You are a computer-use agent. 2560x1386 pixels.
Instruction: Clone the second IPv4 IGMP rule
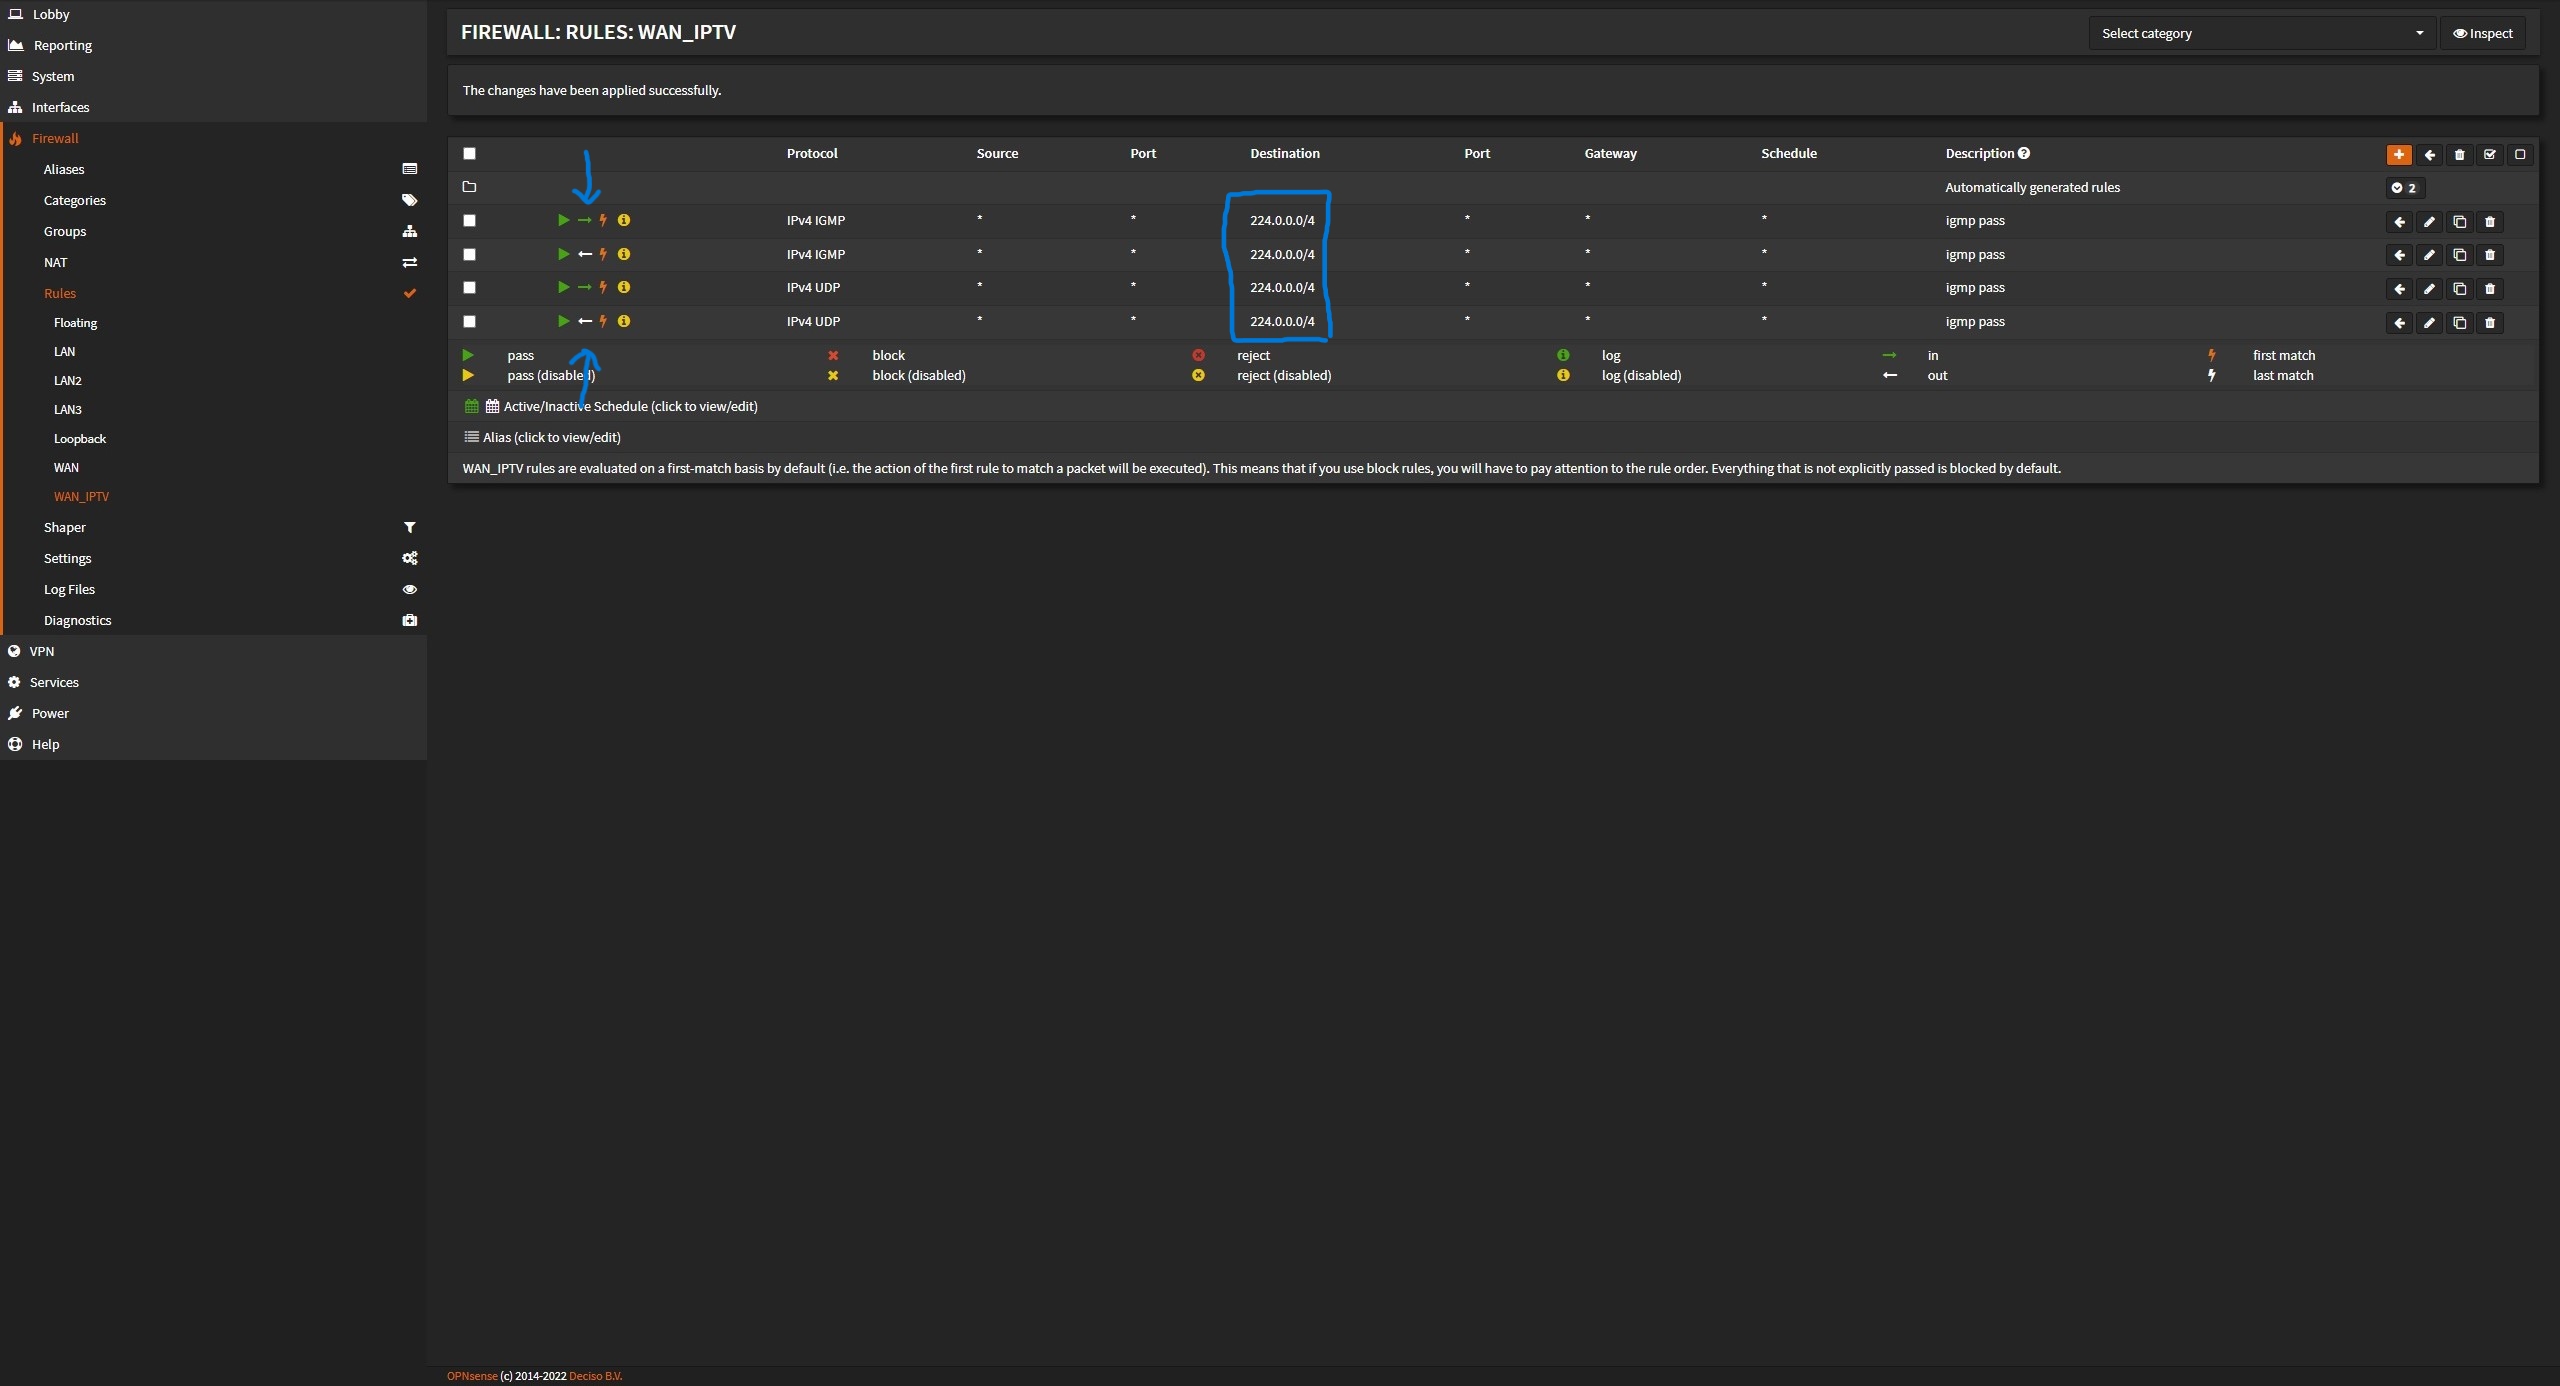click(x=2459, y=255)
